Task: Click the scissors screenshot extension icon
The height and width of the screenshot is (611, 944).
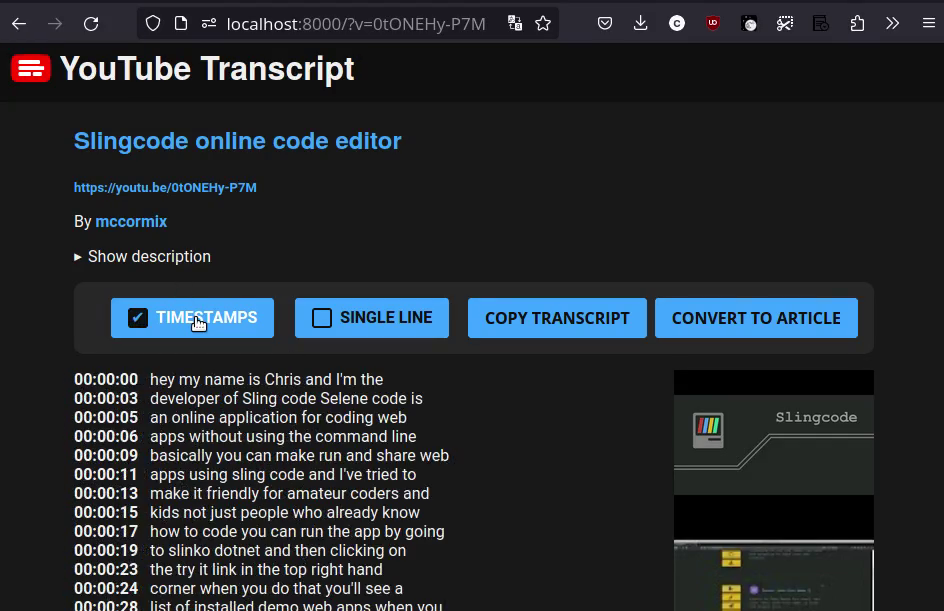Action: click(784, 23)
